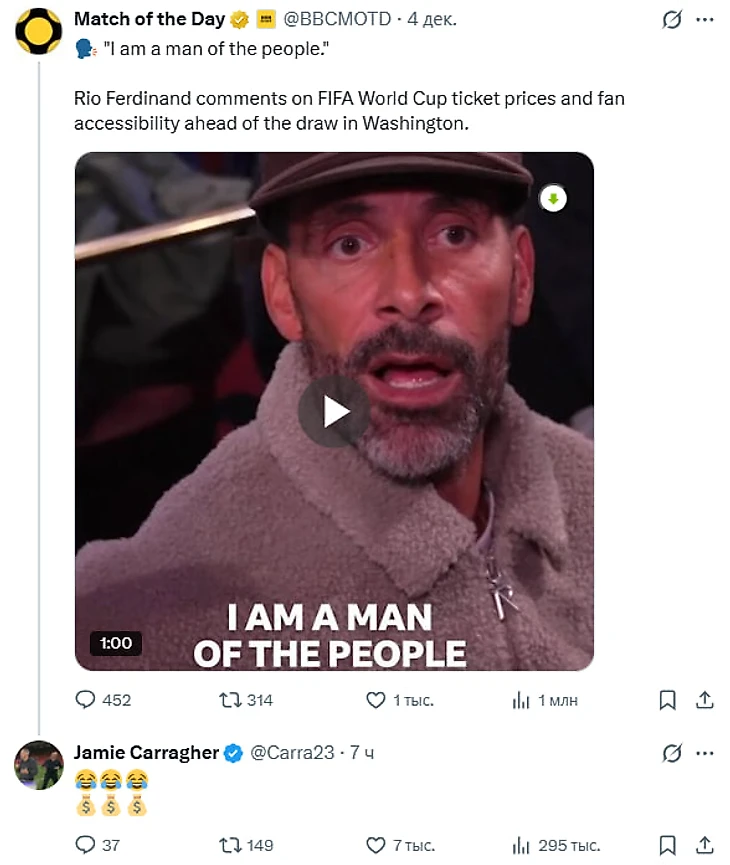Open Grok icon on Match of the Day post
730x865 pixels.
point(673,19)
